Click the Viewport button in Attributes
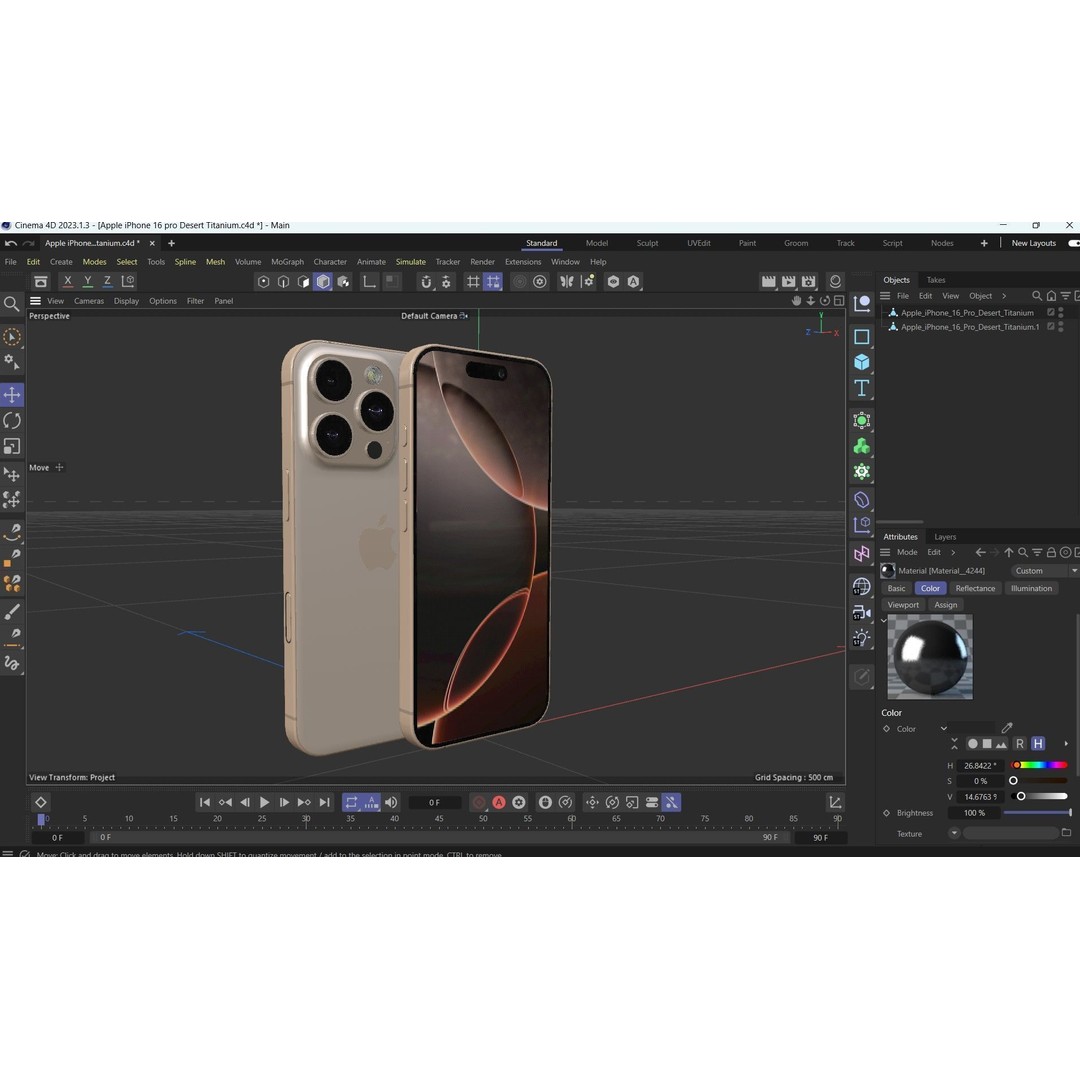 [903, 605]
